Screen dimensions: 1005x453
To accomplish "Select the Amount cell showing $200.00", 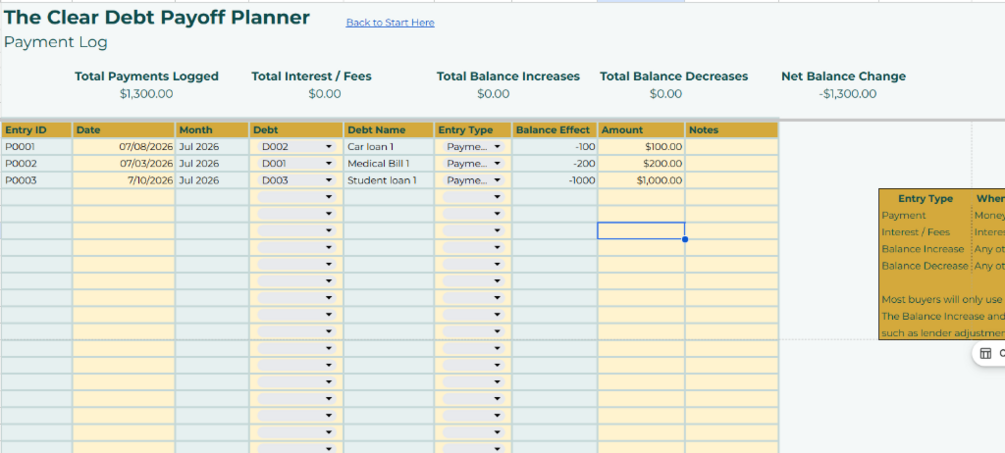I will pos(641,163).
